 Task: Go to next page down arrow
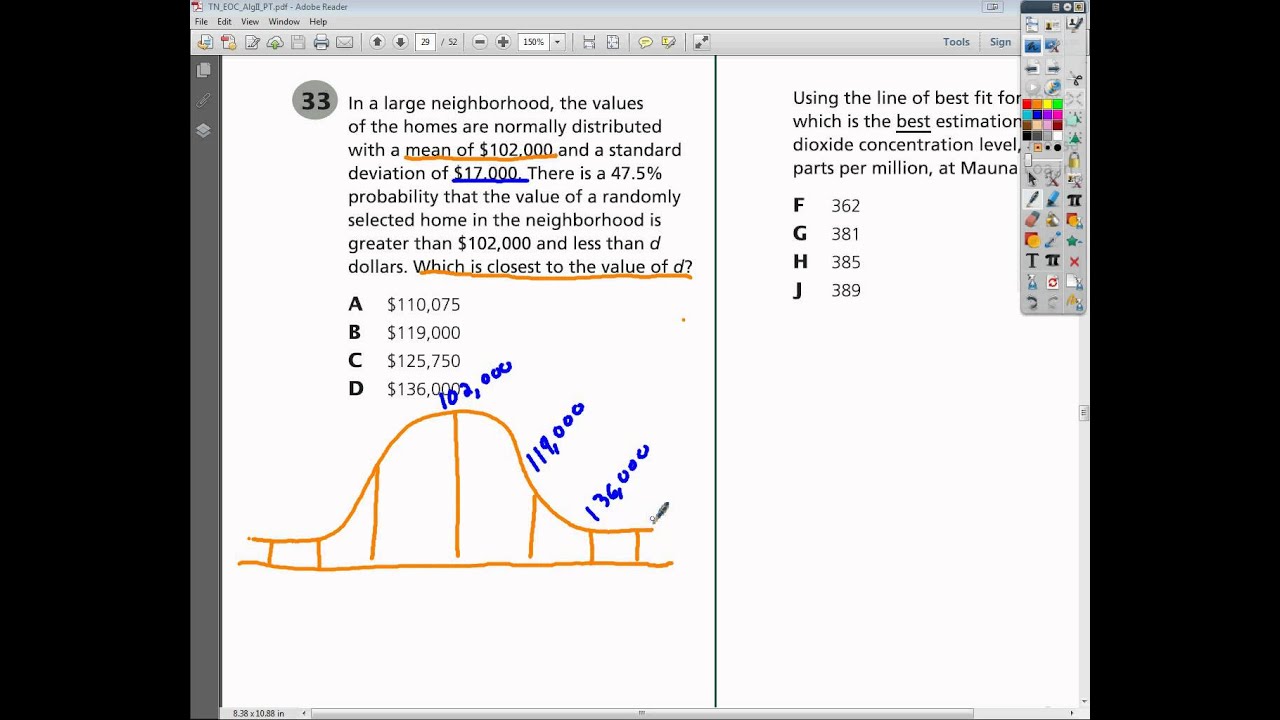coord(400,42)
